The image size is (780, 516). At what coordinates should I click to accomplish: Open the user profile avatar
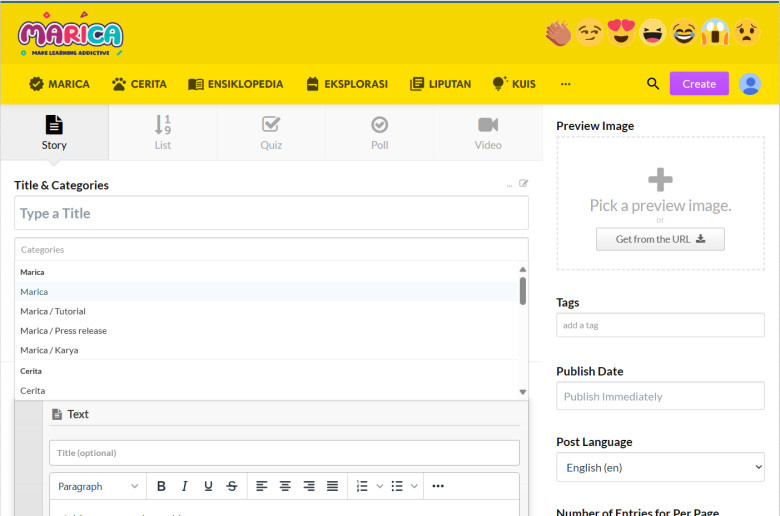(750, 84)
